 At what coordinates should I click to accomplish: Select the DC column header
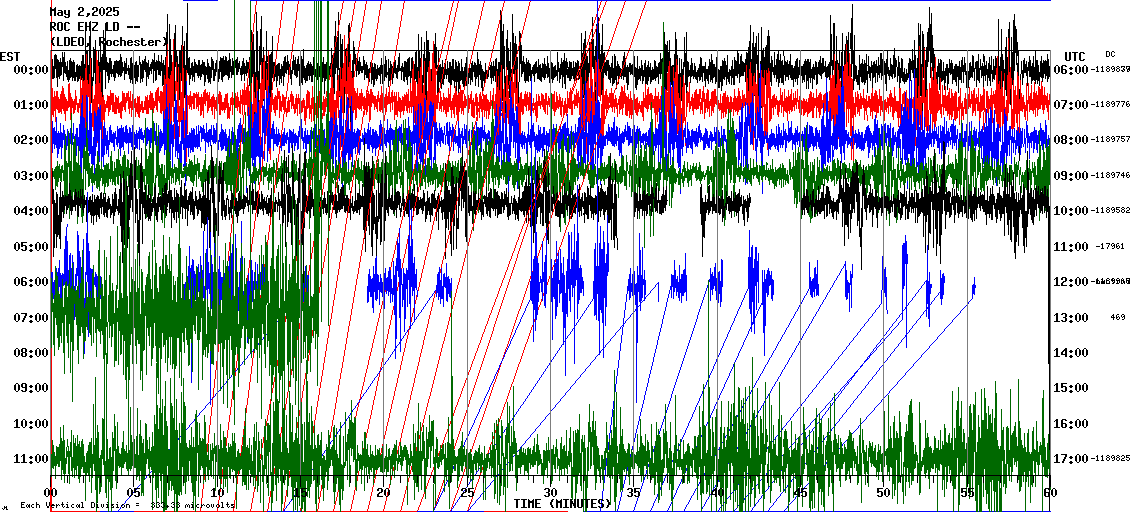[1110, 54]
